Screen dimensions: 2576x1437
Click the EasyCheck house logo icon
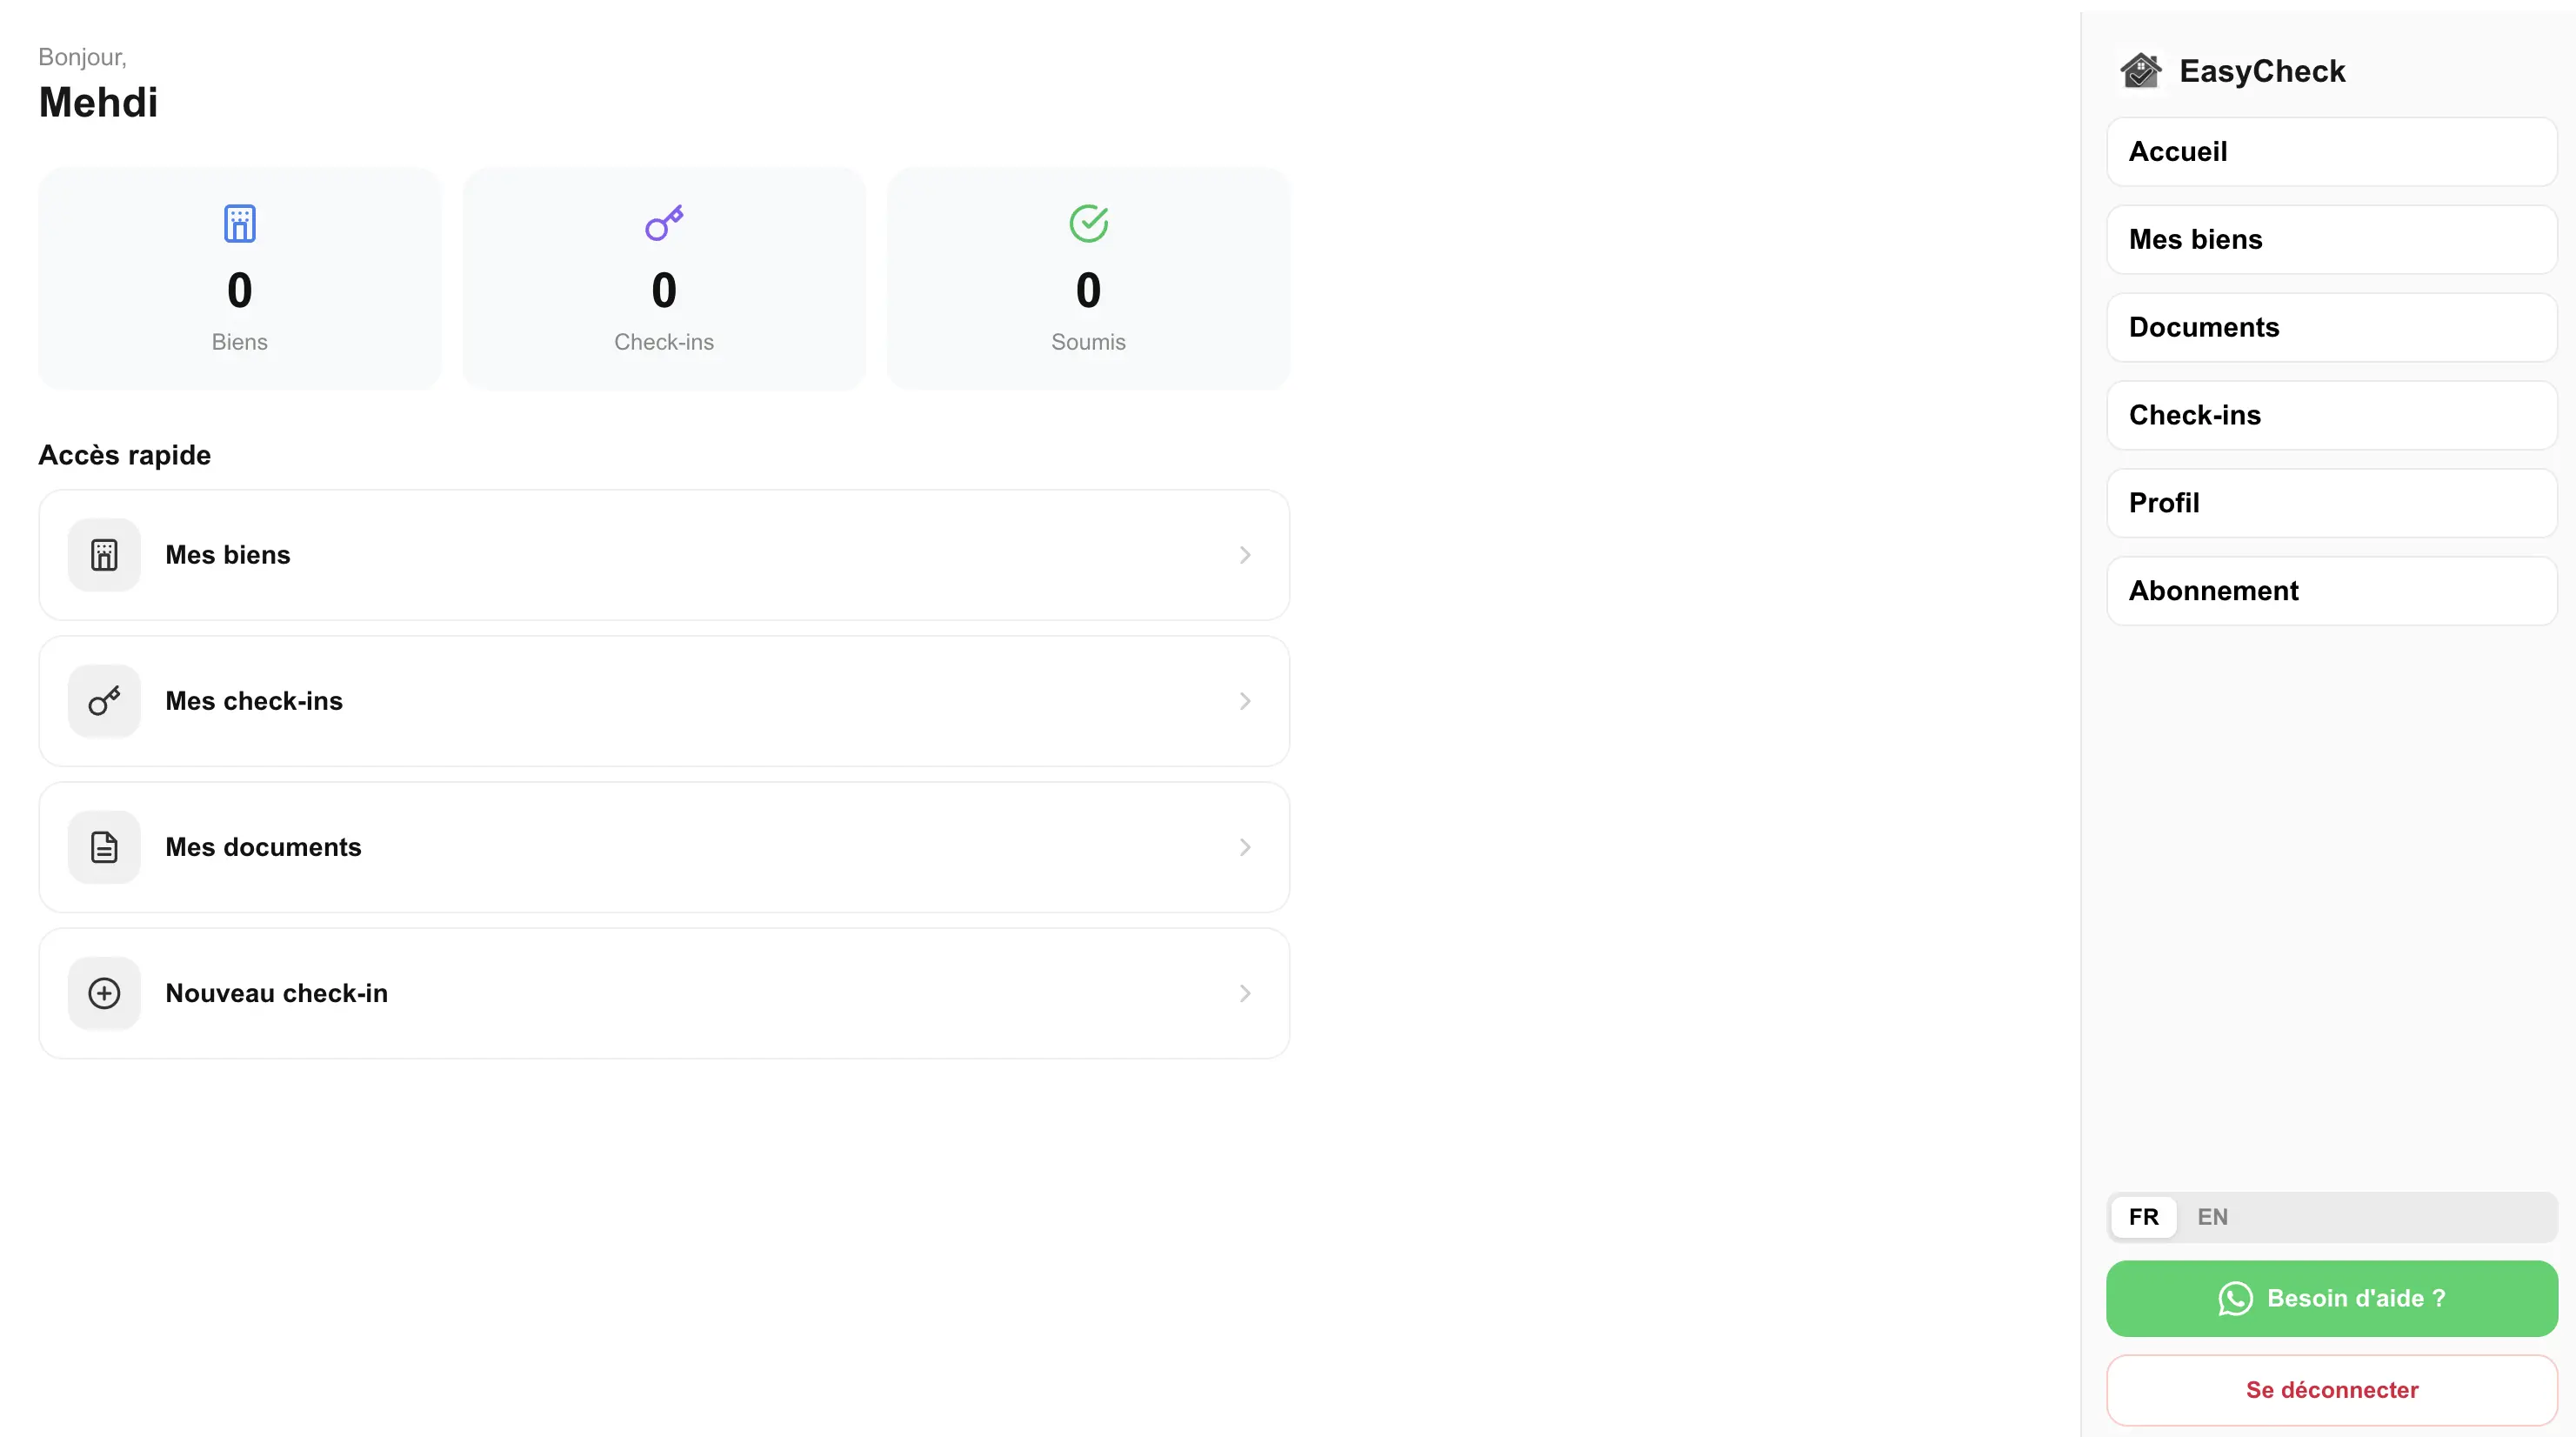[x=2141, y=71]
